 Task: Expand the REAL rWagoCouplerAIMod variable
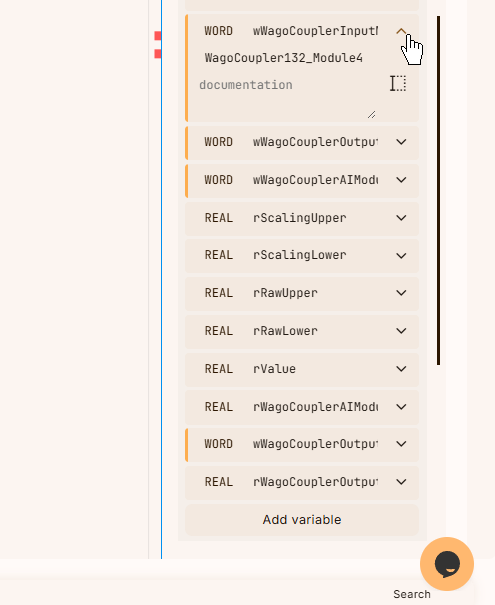click(x=401, y=407)
